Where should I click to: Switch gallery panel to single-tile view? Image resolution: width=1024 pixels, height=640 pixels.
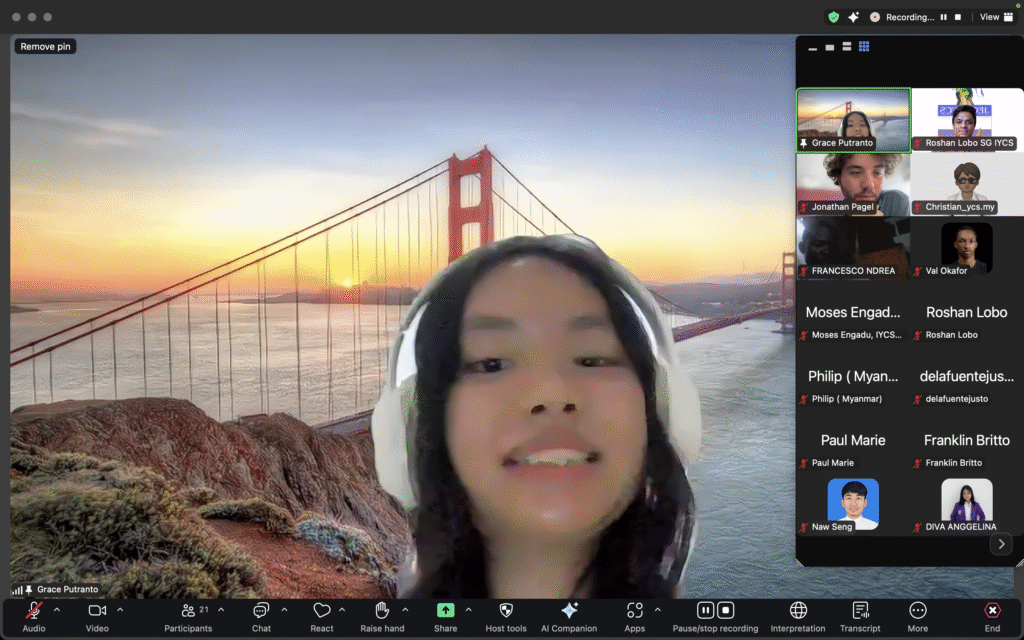click(829, 47)
